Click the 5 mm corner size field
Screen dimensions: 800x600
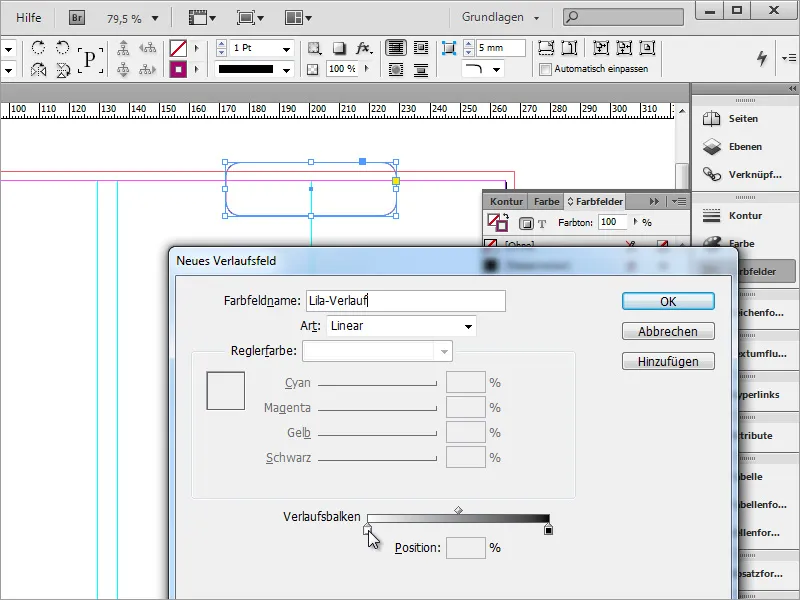pos(501,48)
